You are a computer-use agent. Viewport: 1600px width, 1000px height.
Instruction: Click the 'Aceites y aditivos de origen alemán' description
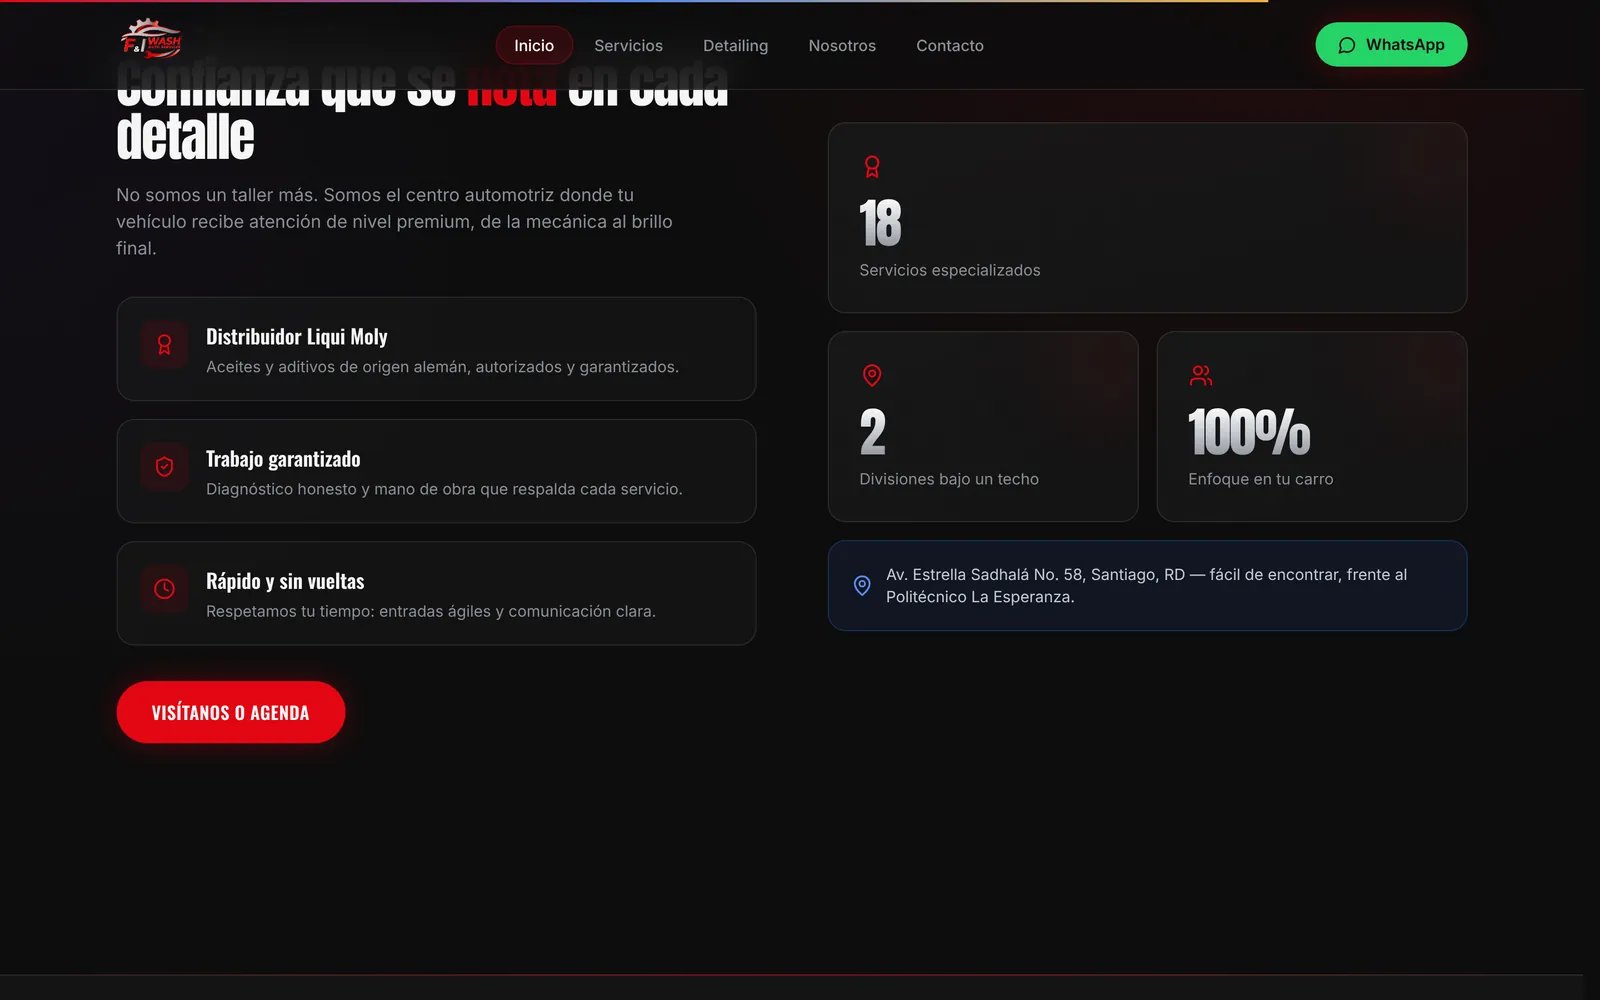[442, 367]
